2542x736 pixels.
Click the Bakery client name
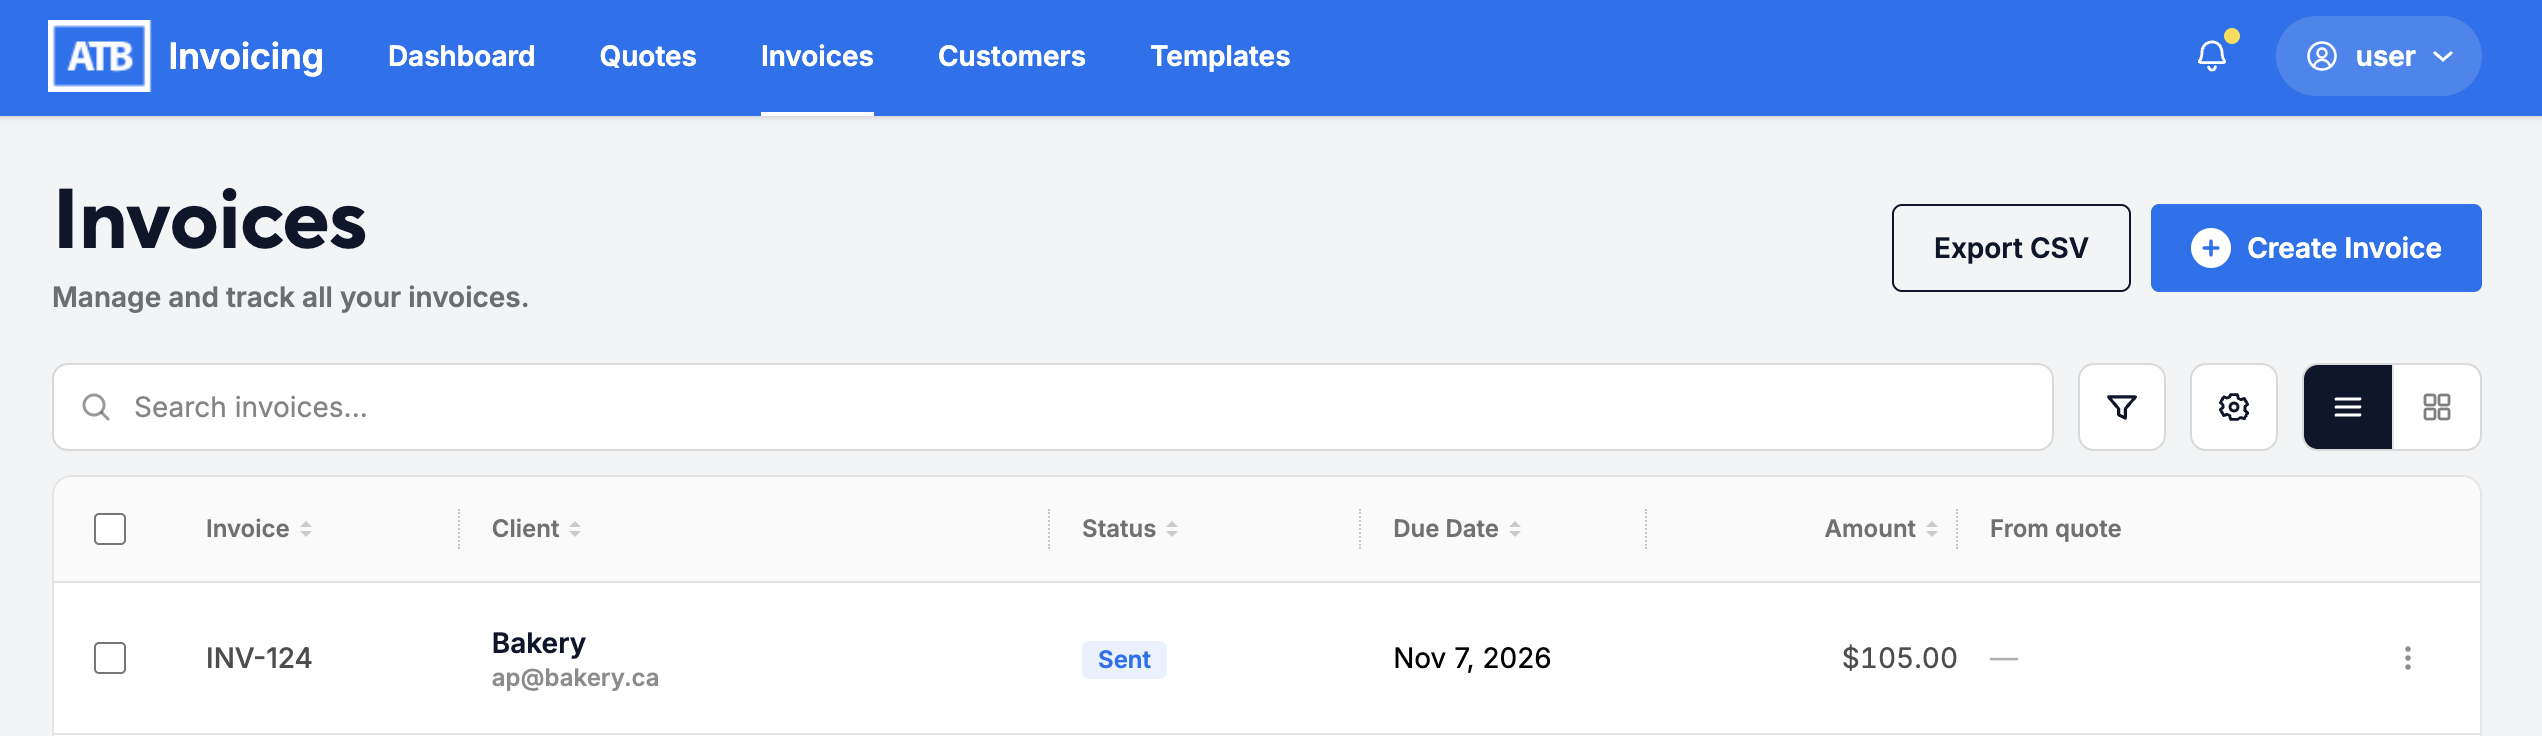539,643
